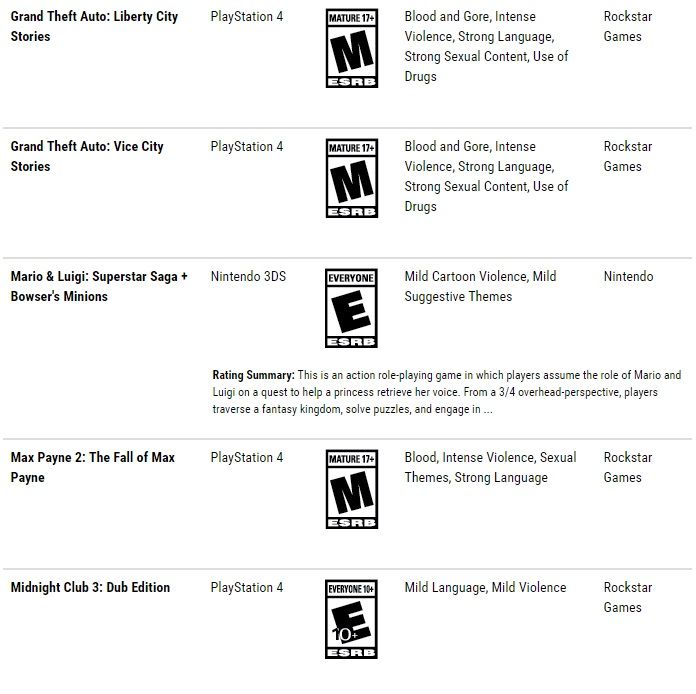Click the Mild Cartoon Violence, Mild Suggestive Themes descriptors
This screenshot has height=694, width=696.
(x=480, y=287)
